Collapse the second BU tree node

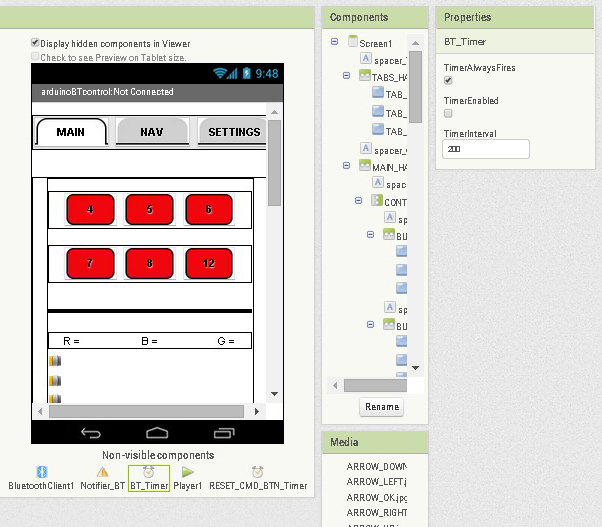click(370, 324)
